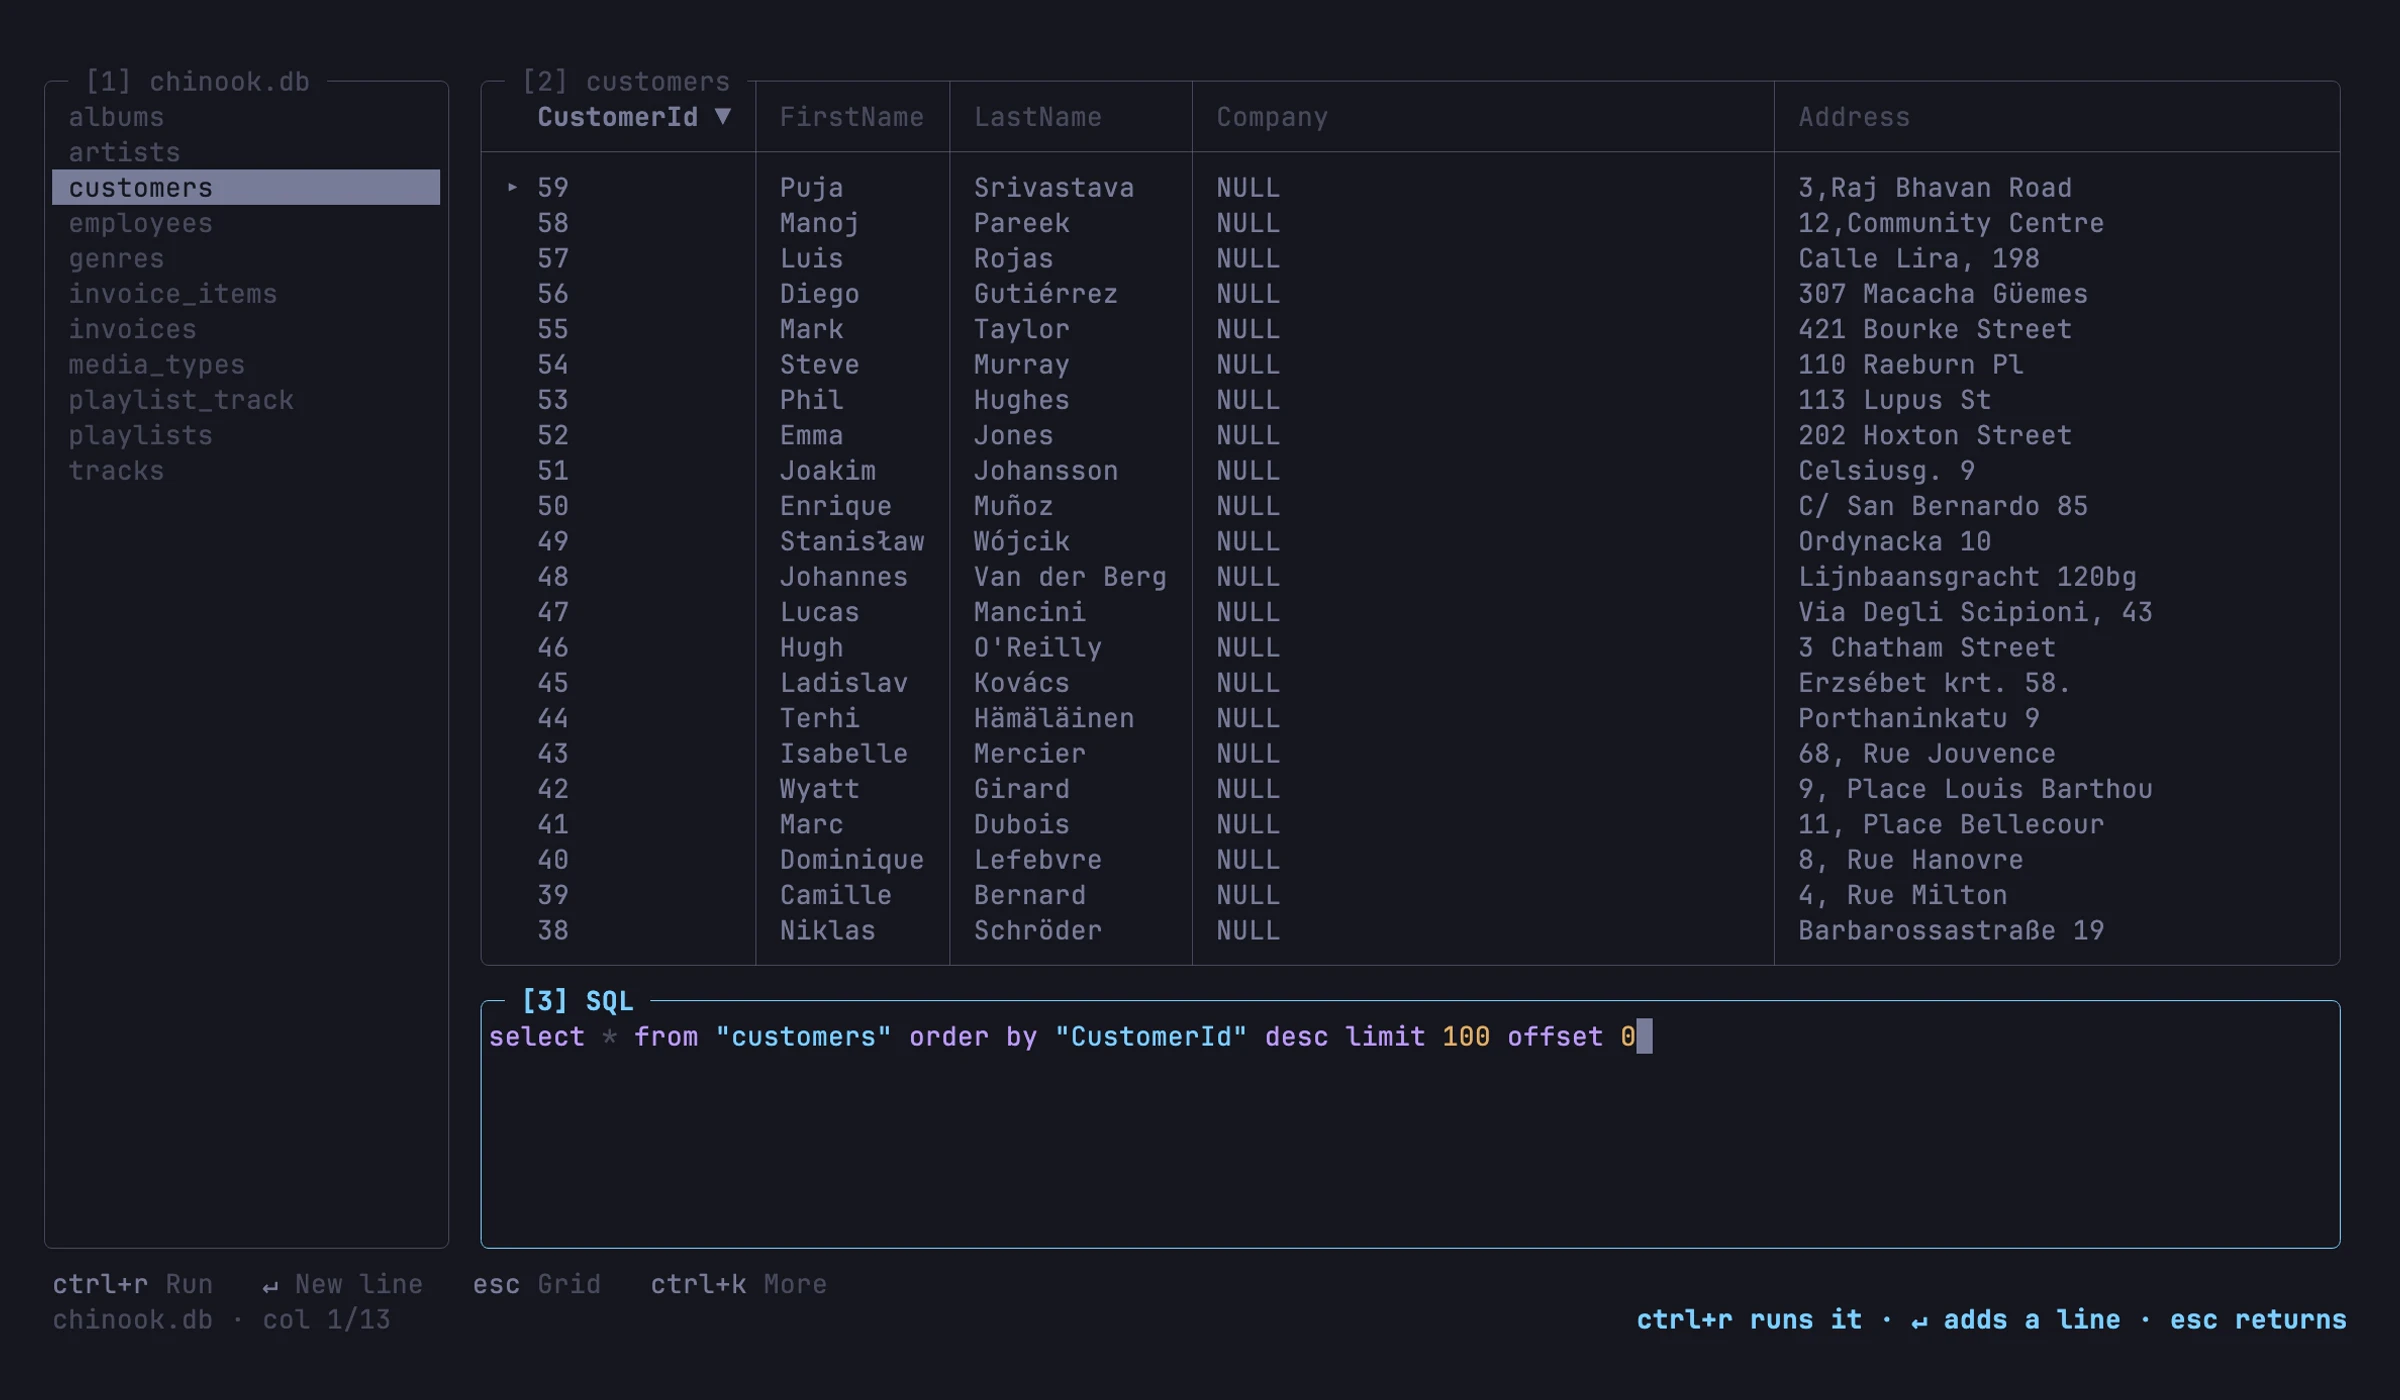Select the customers table in sidebar
This screenshot has height=1400, width=2400.
click(x=246, y=187)
